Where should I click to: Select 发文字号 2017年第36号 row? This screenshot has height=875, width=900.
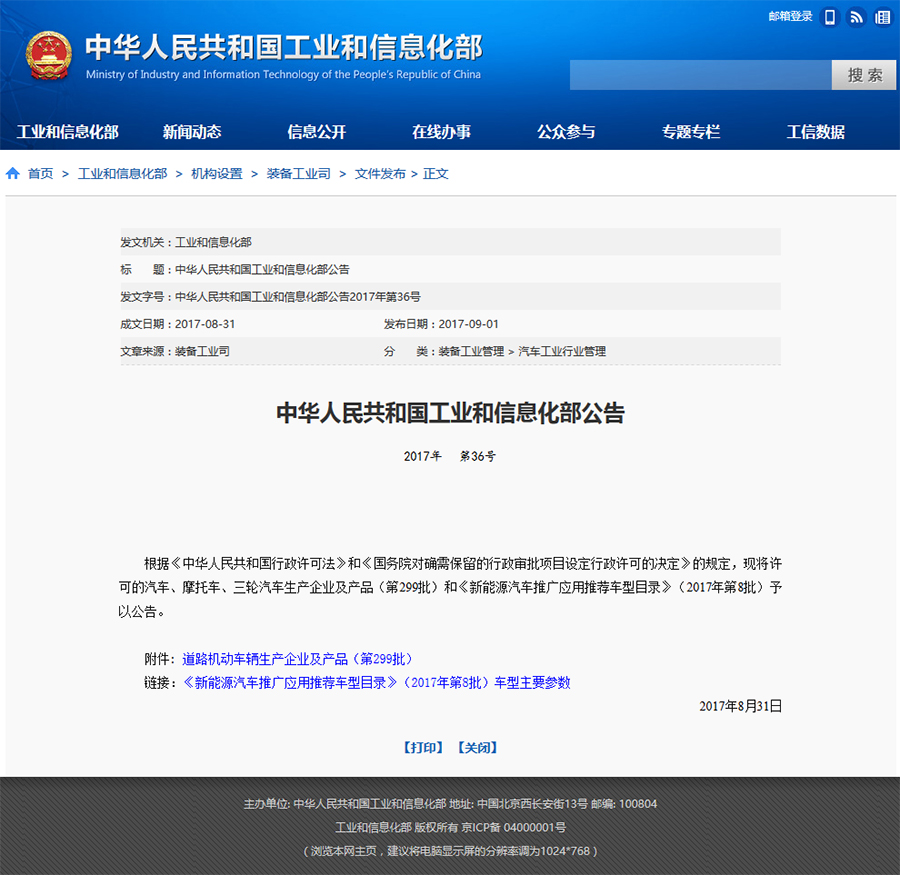[x=450, y=296]
